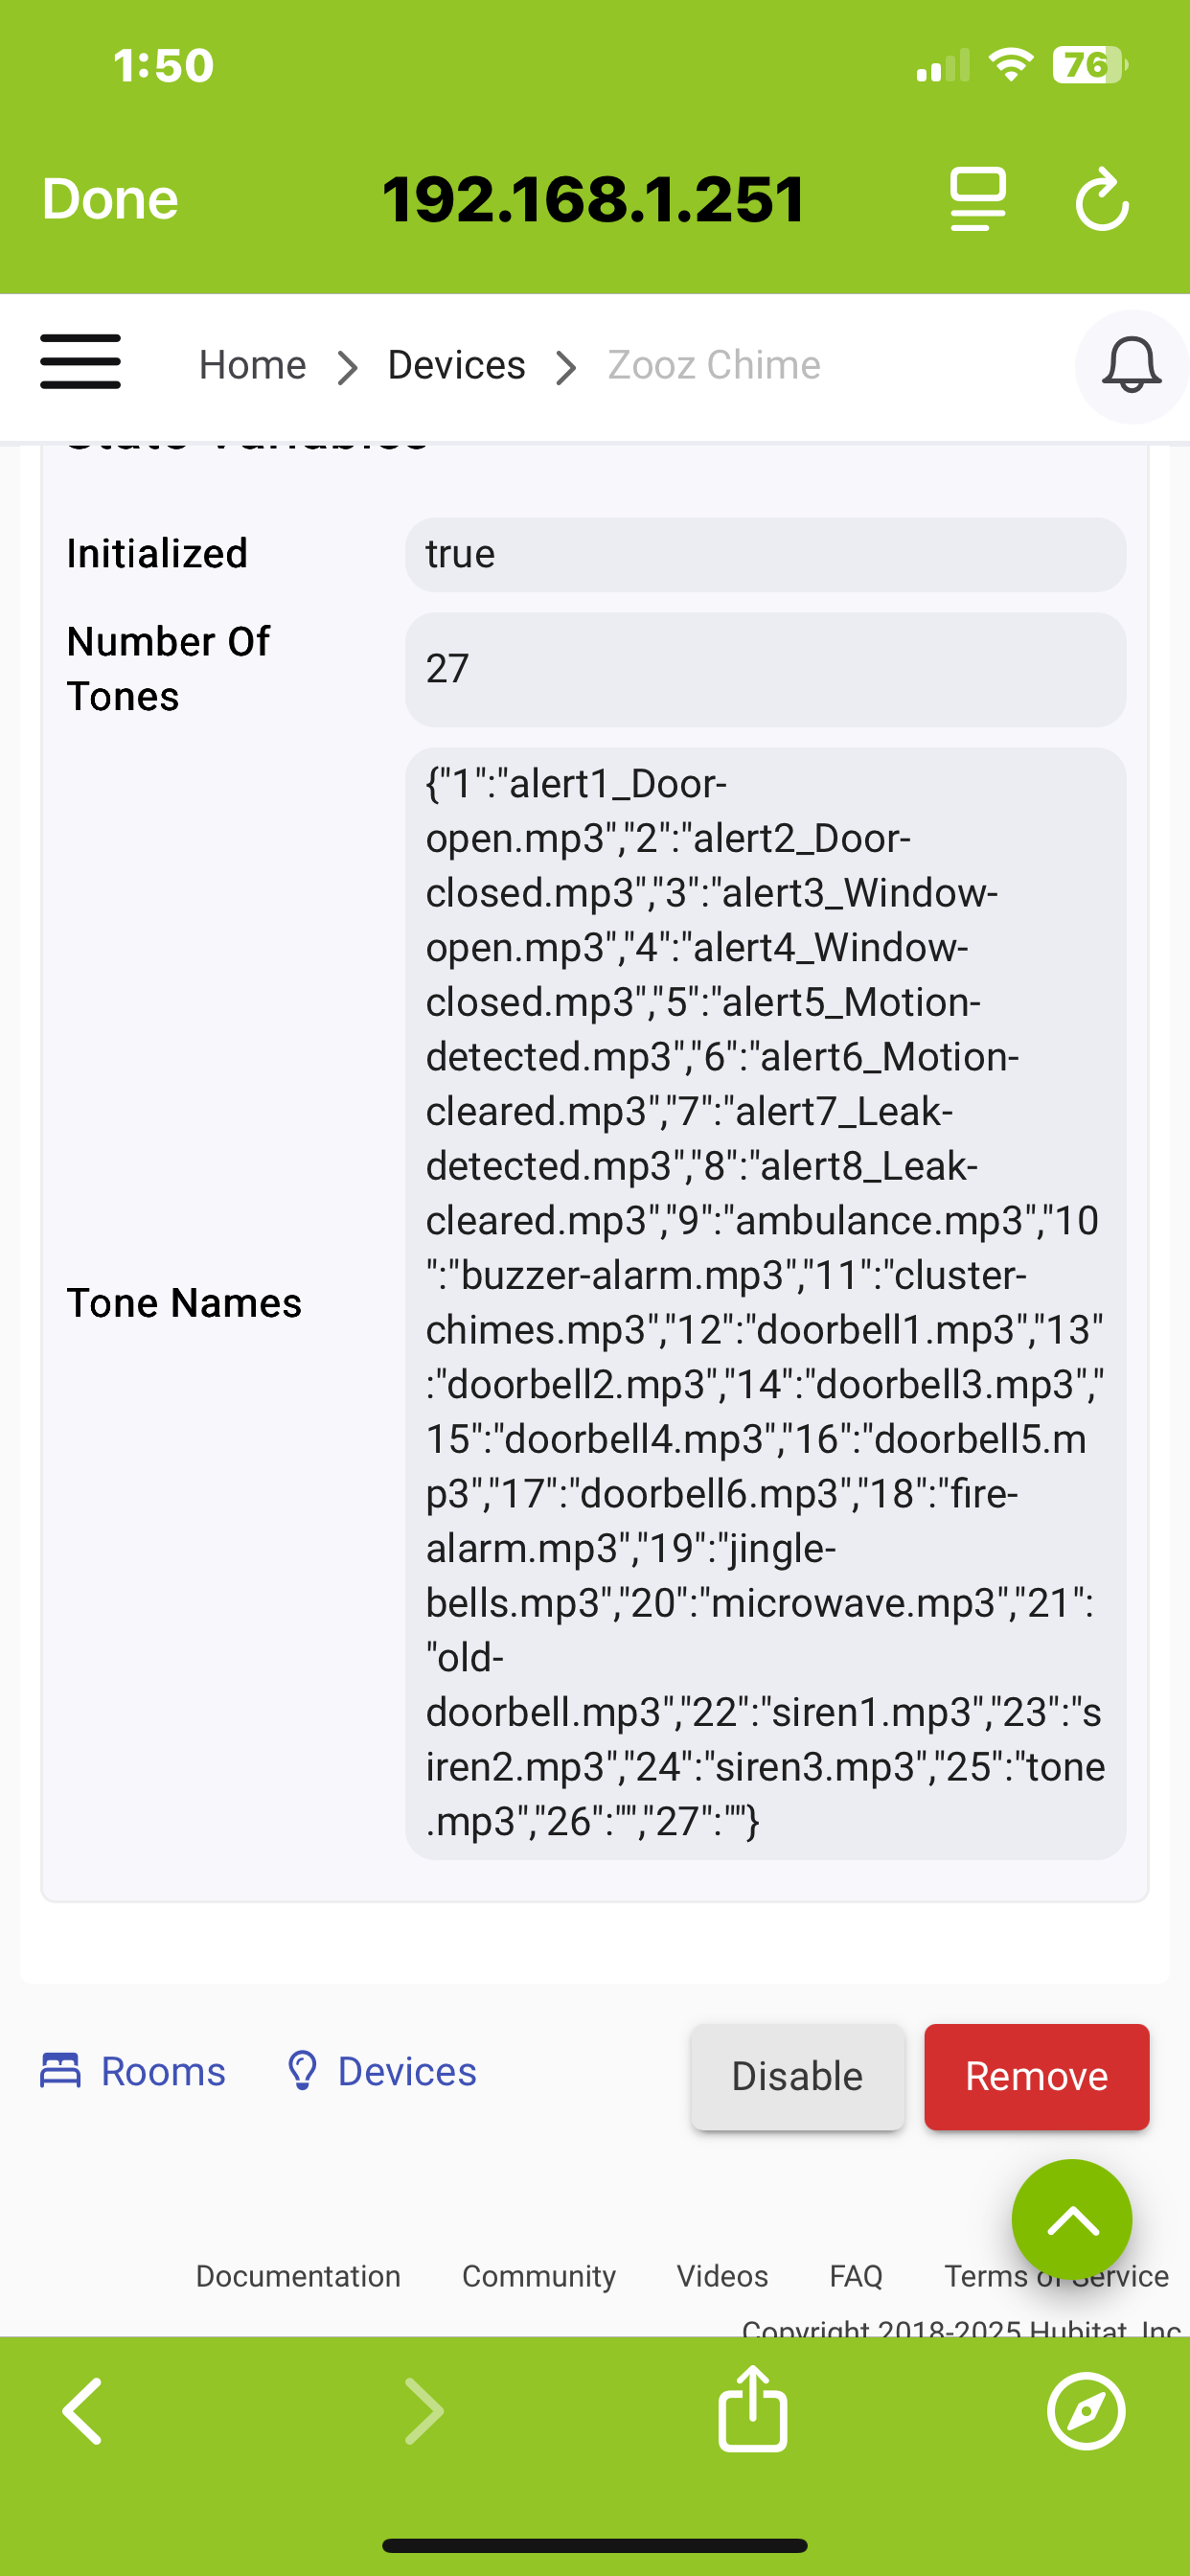
Task: Open the reader view icon
Action: 977,200
